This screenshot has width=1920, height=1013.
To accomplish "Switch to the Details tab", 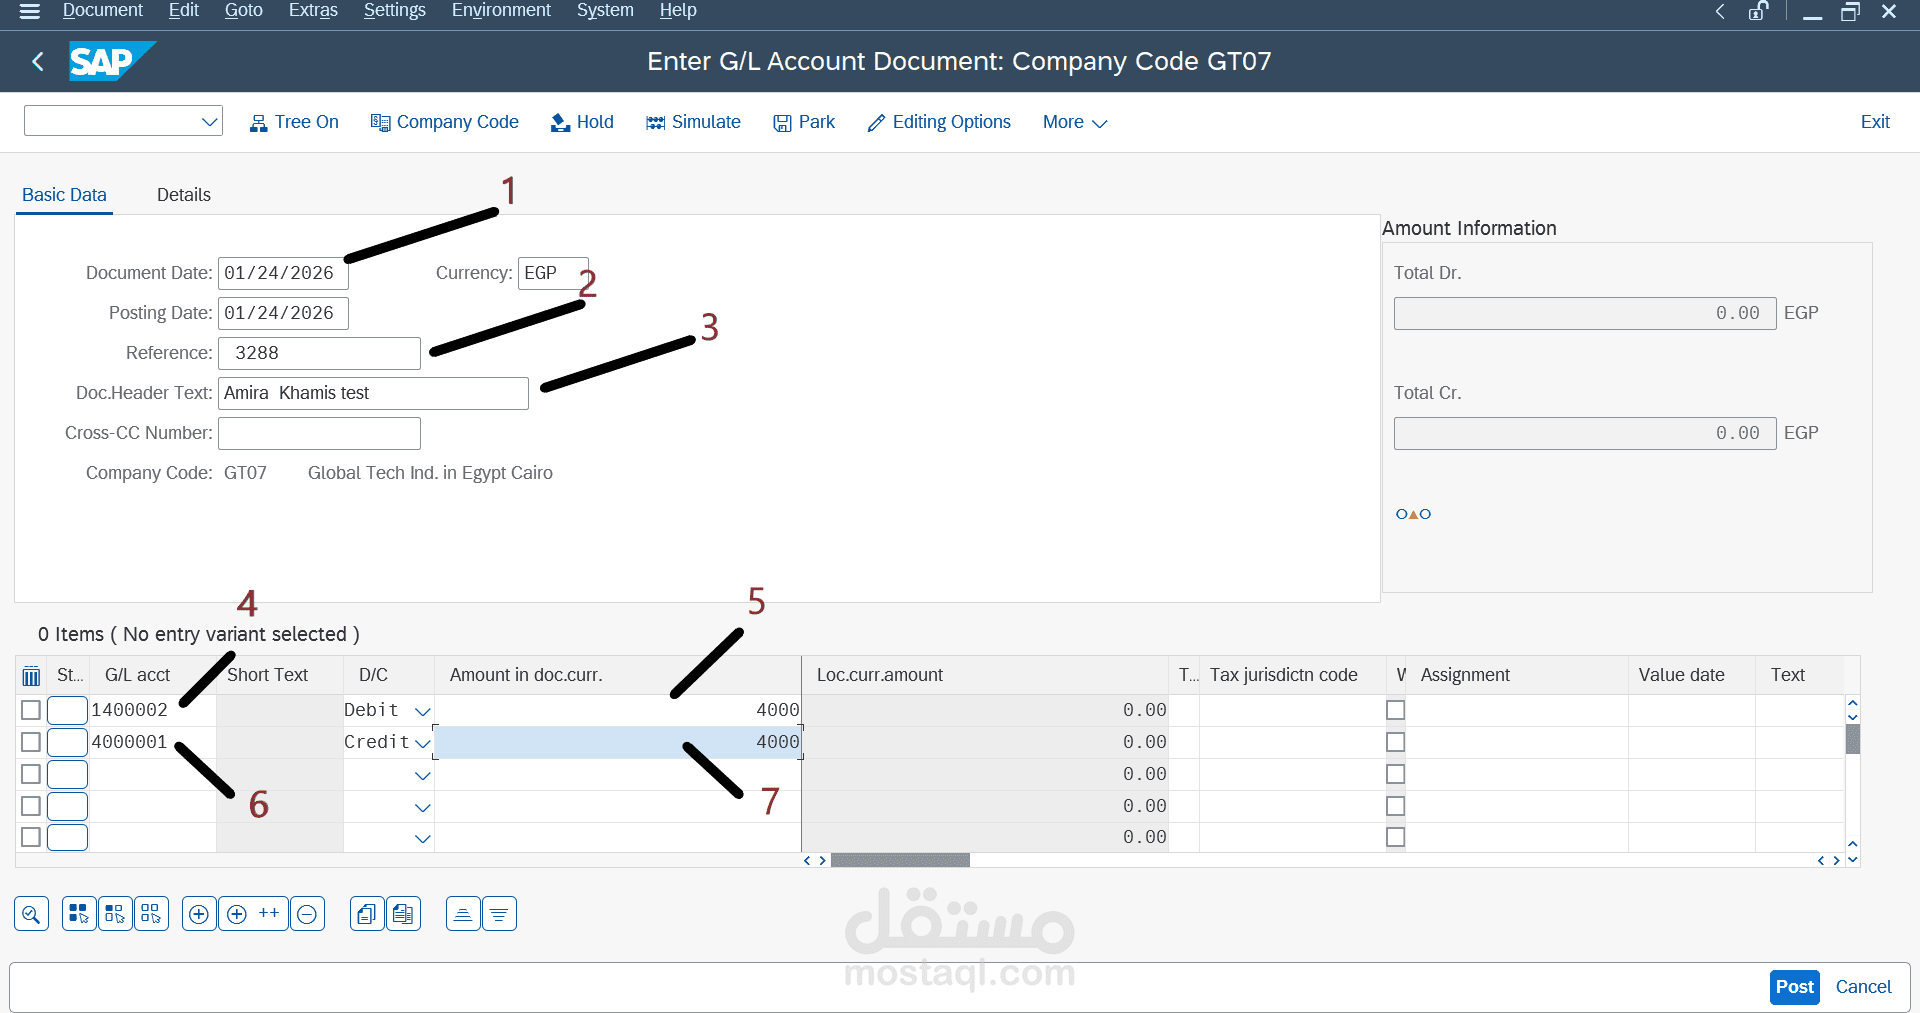I will pos(183,194).
